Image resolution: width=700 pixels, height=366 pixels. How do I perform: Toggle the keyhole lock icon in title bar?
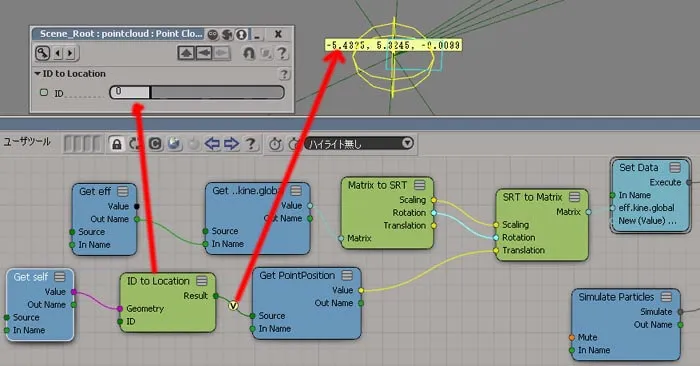242,34
